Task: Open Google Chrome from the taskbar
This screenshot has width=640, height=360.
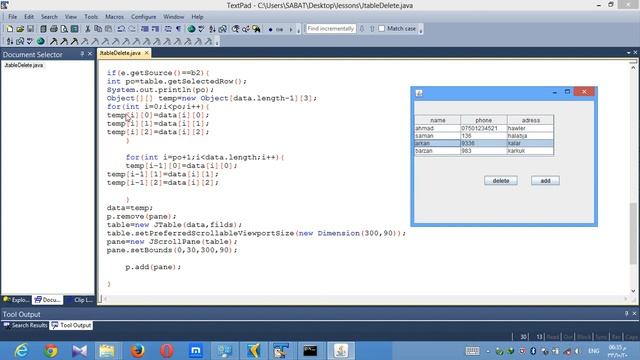Action: (51, 351)
